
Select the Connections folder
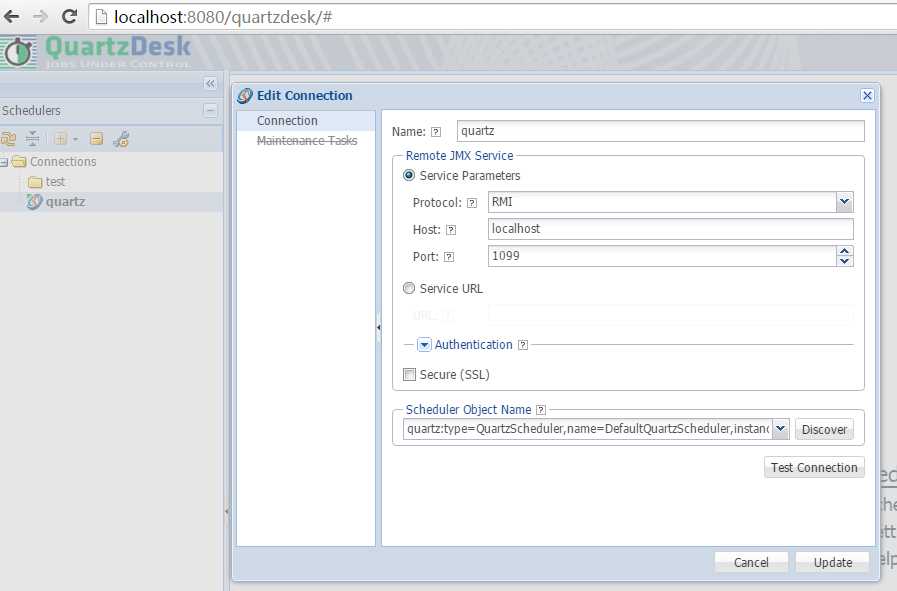pyautogui.click(x=63, y=162)
